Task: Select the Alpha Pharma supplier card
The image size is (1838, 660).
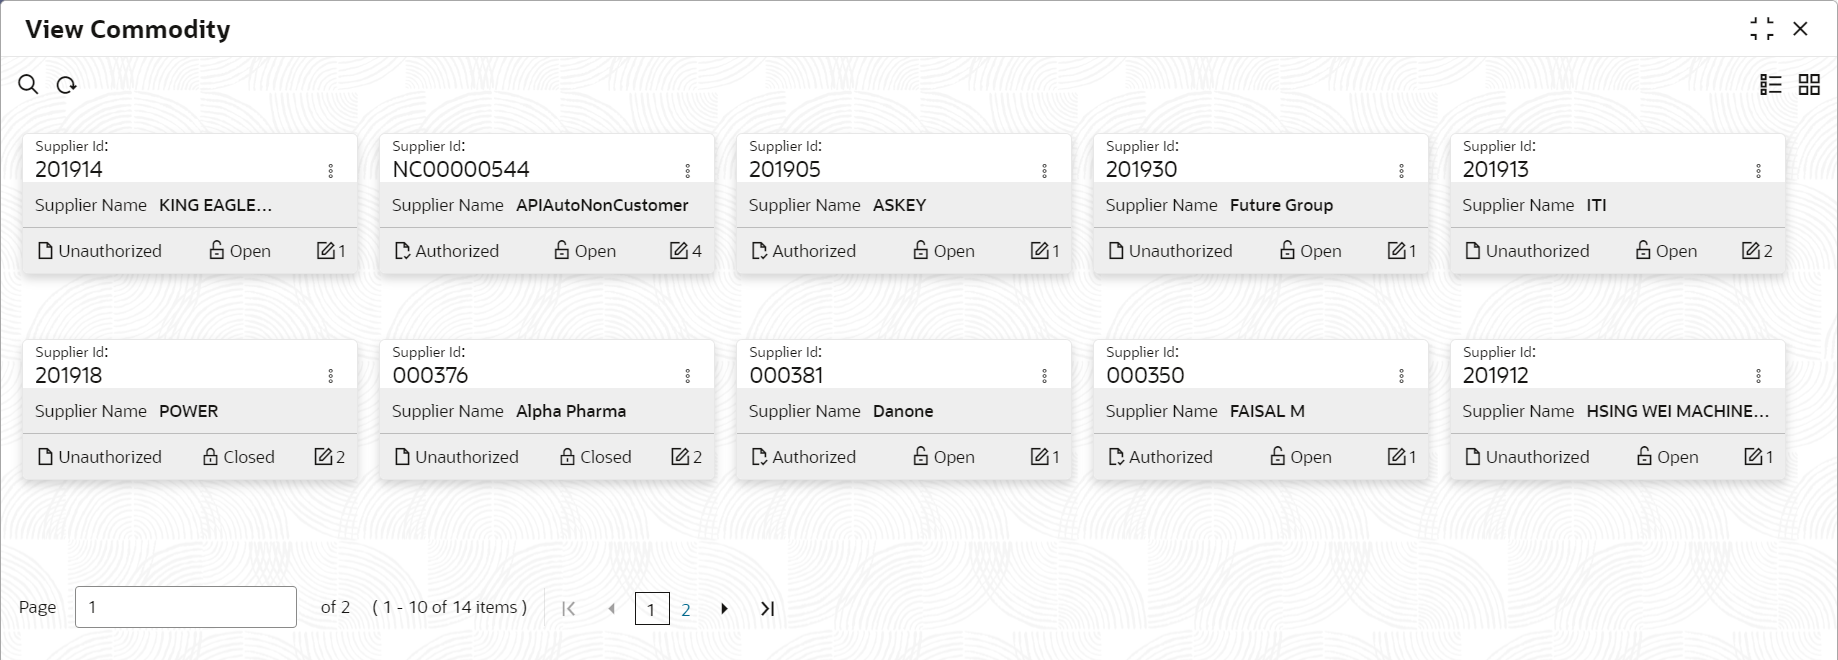Action: (x=547, y=411)
